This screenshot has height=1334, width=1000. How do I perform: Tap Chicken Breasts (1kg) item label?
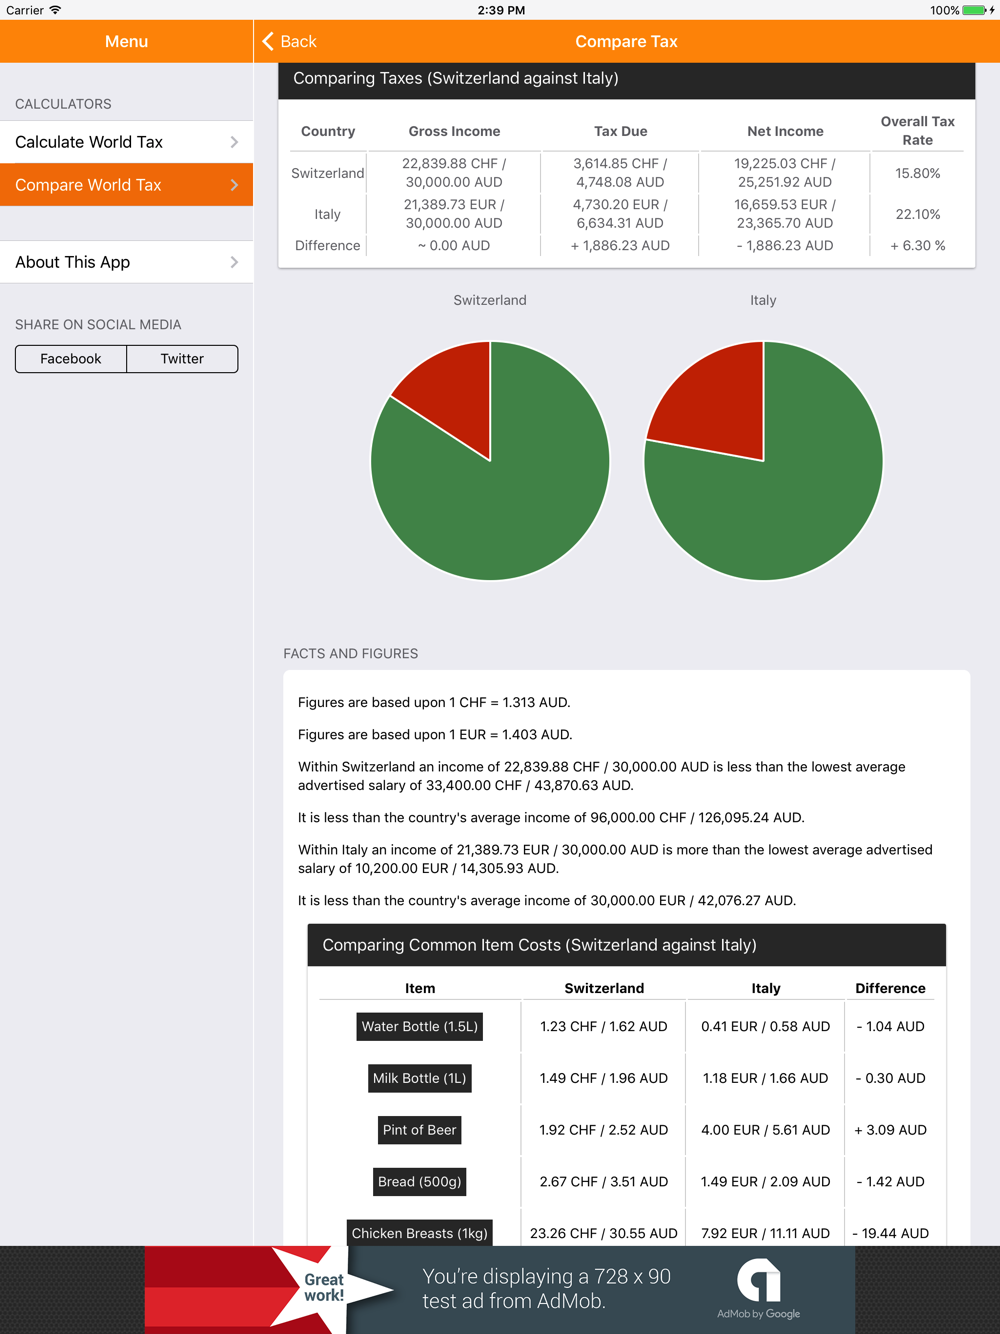tap(420, 1233)
